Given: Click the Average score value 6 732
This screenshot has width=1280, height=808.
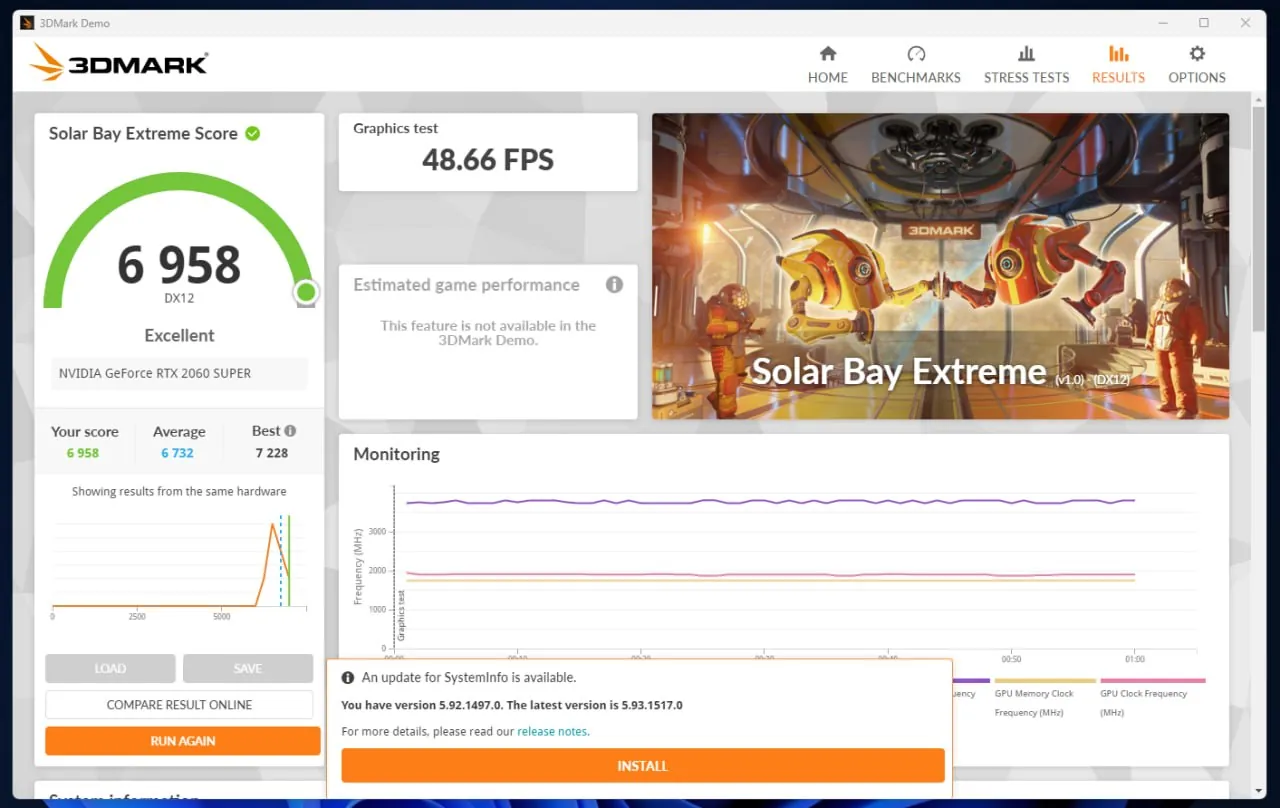Looking at the screenshot, I should coord(178,453).
